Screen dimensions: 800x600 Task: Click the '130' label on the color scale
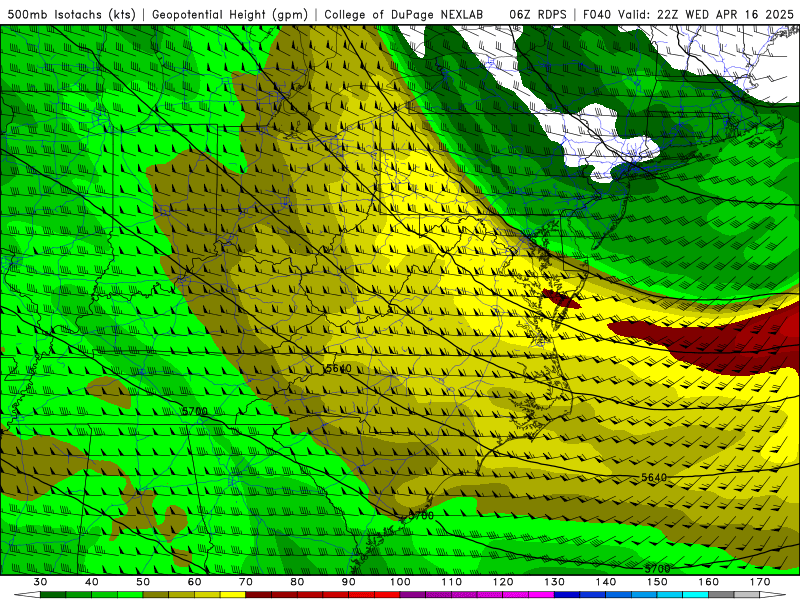[x=555, y=582]
